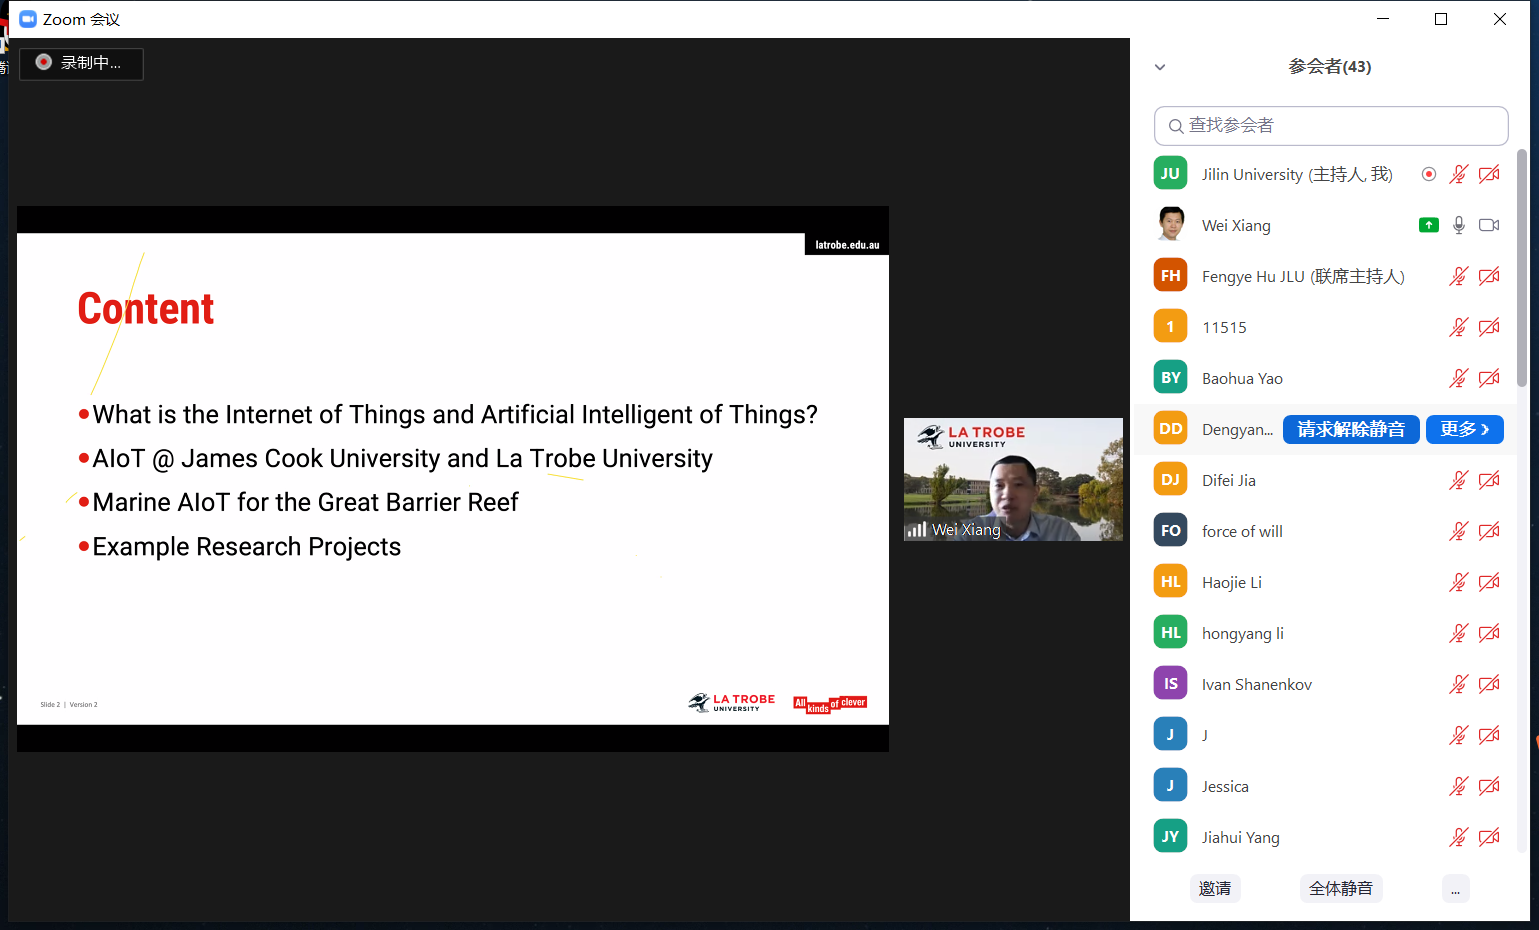Viewport: 1539px width, 930px height.
Task: Click the IS avatar for Ivan Shanenkov
Action: [x=1170, y=684]
